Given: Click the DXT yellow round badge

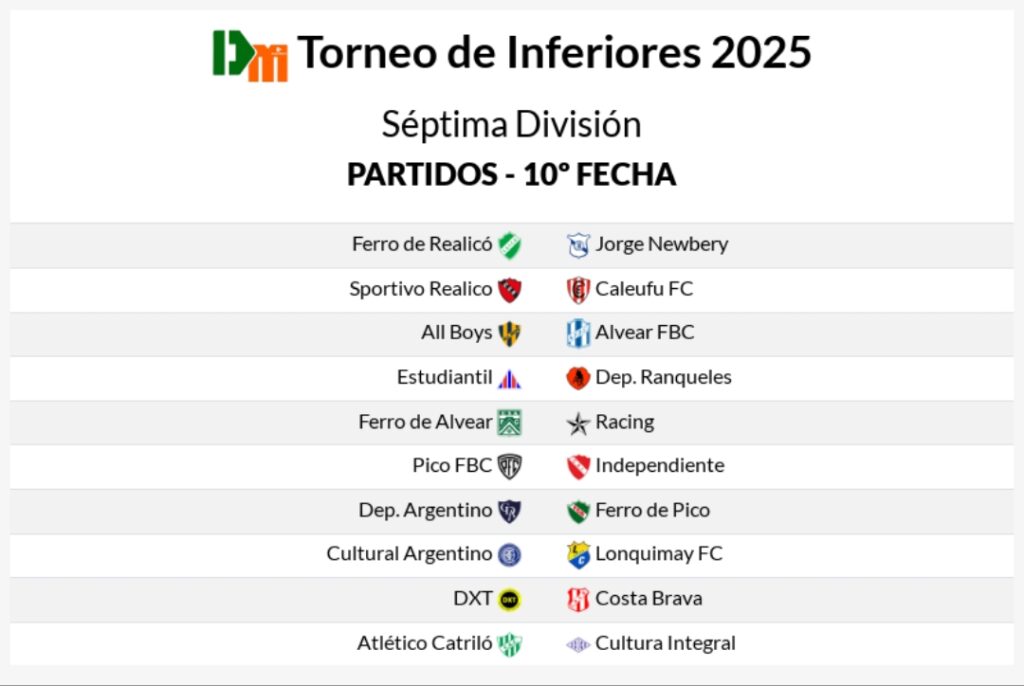Looking at the screenshot, I should (510, 599).
